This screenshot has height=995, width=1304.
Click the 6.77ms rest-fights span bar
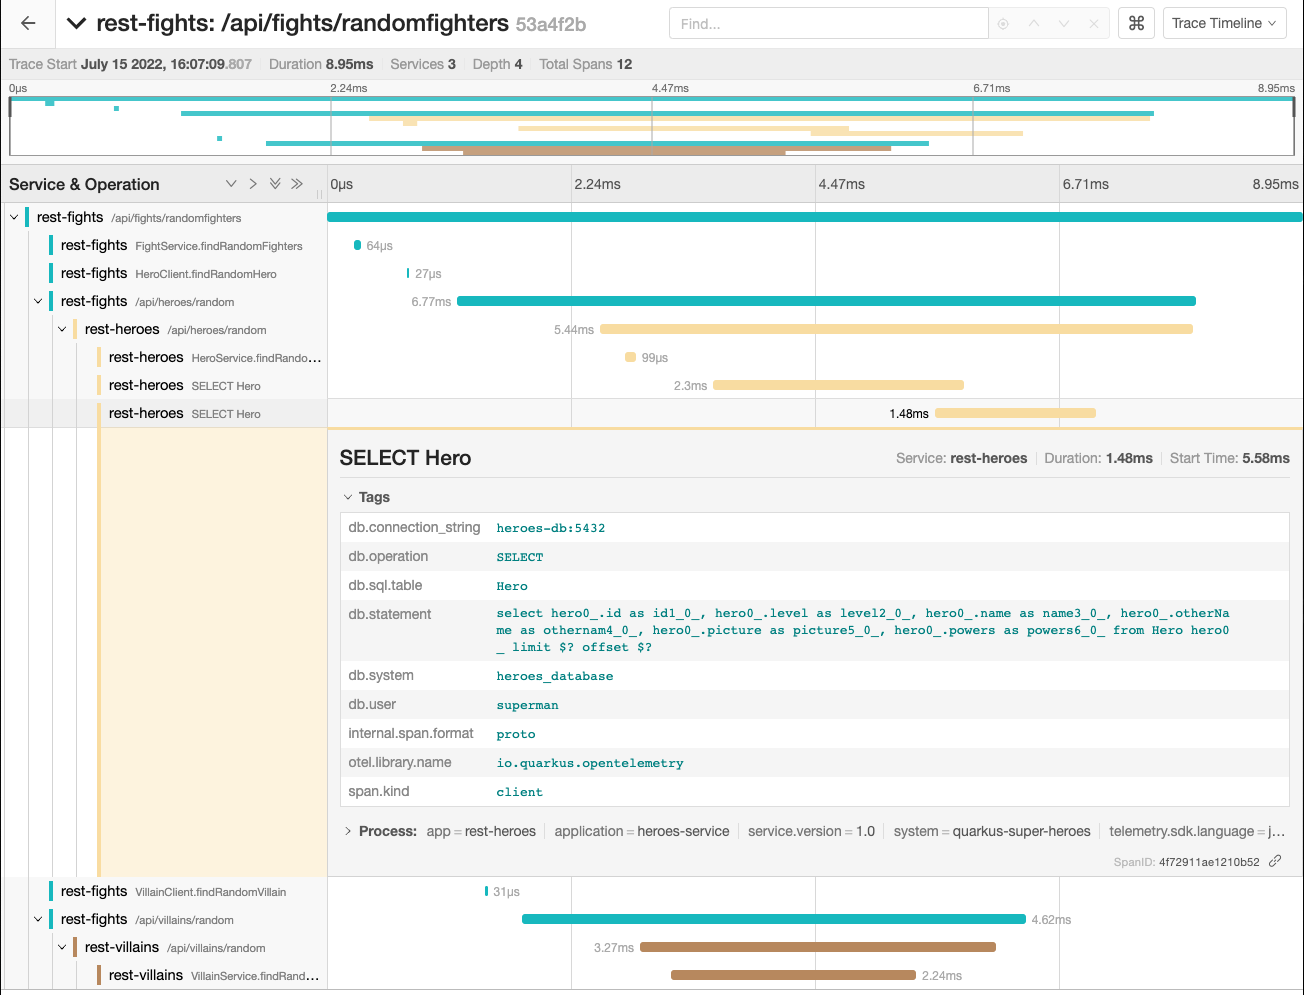(x=826, y=301)
